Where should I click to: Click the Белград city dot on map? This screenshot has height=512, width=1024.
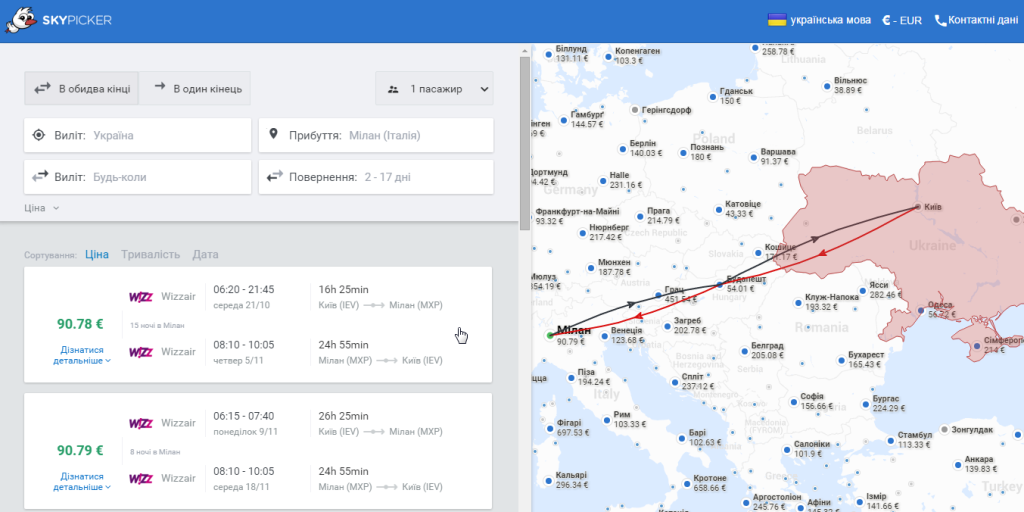coord(744,351)
